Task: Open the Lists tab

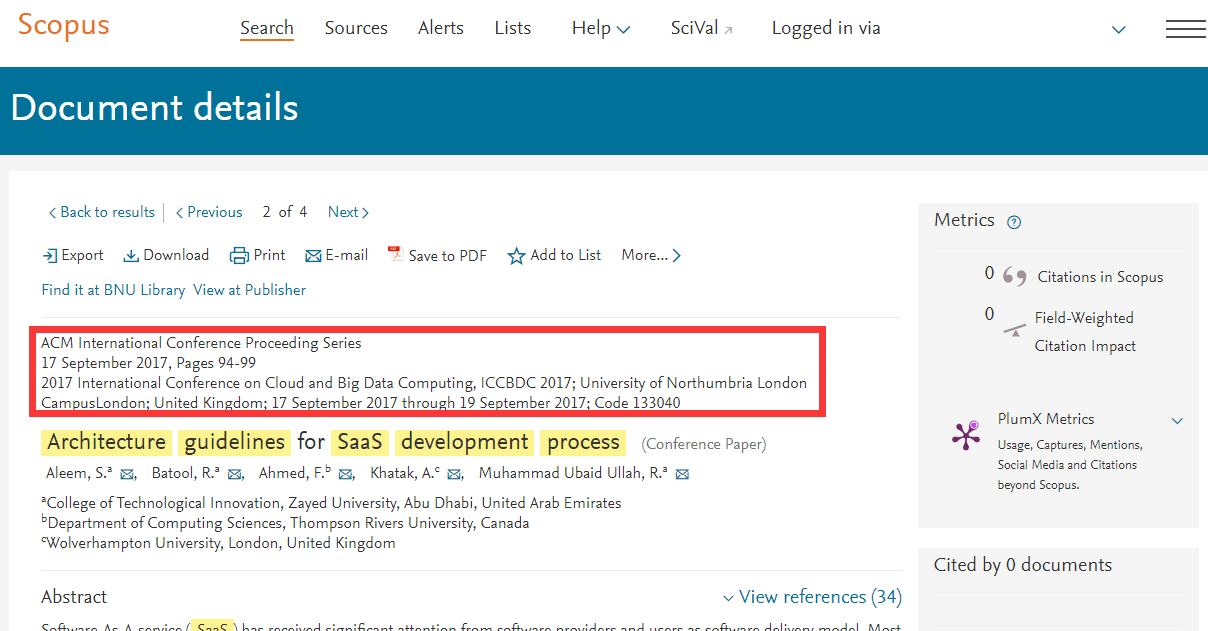Action: click(513, 28)
